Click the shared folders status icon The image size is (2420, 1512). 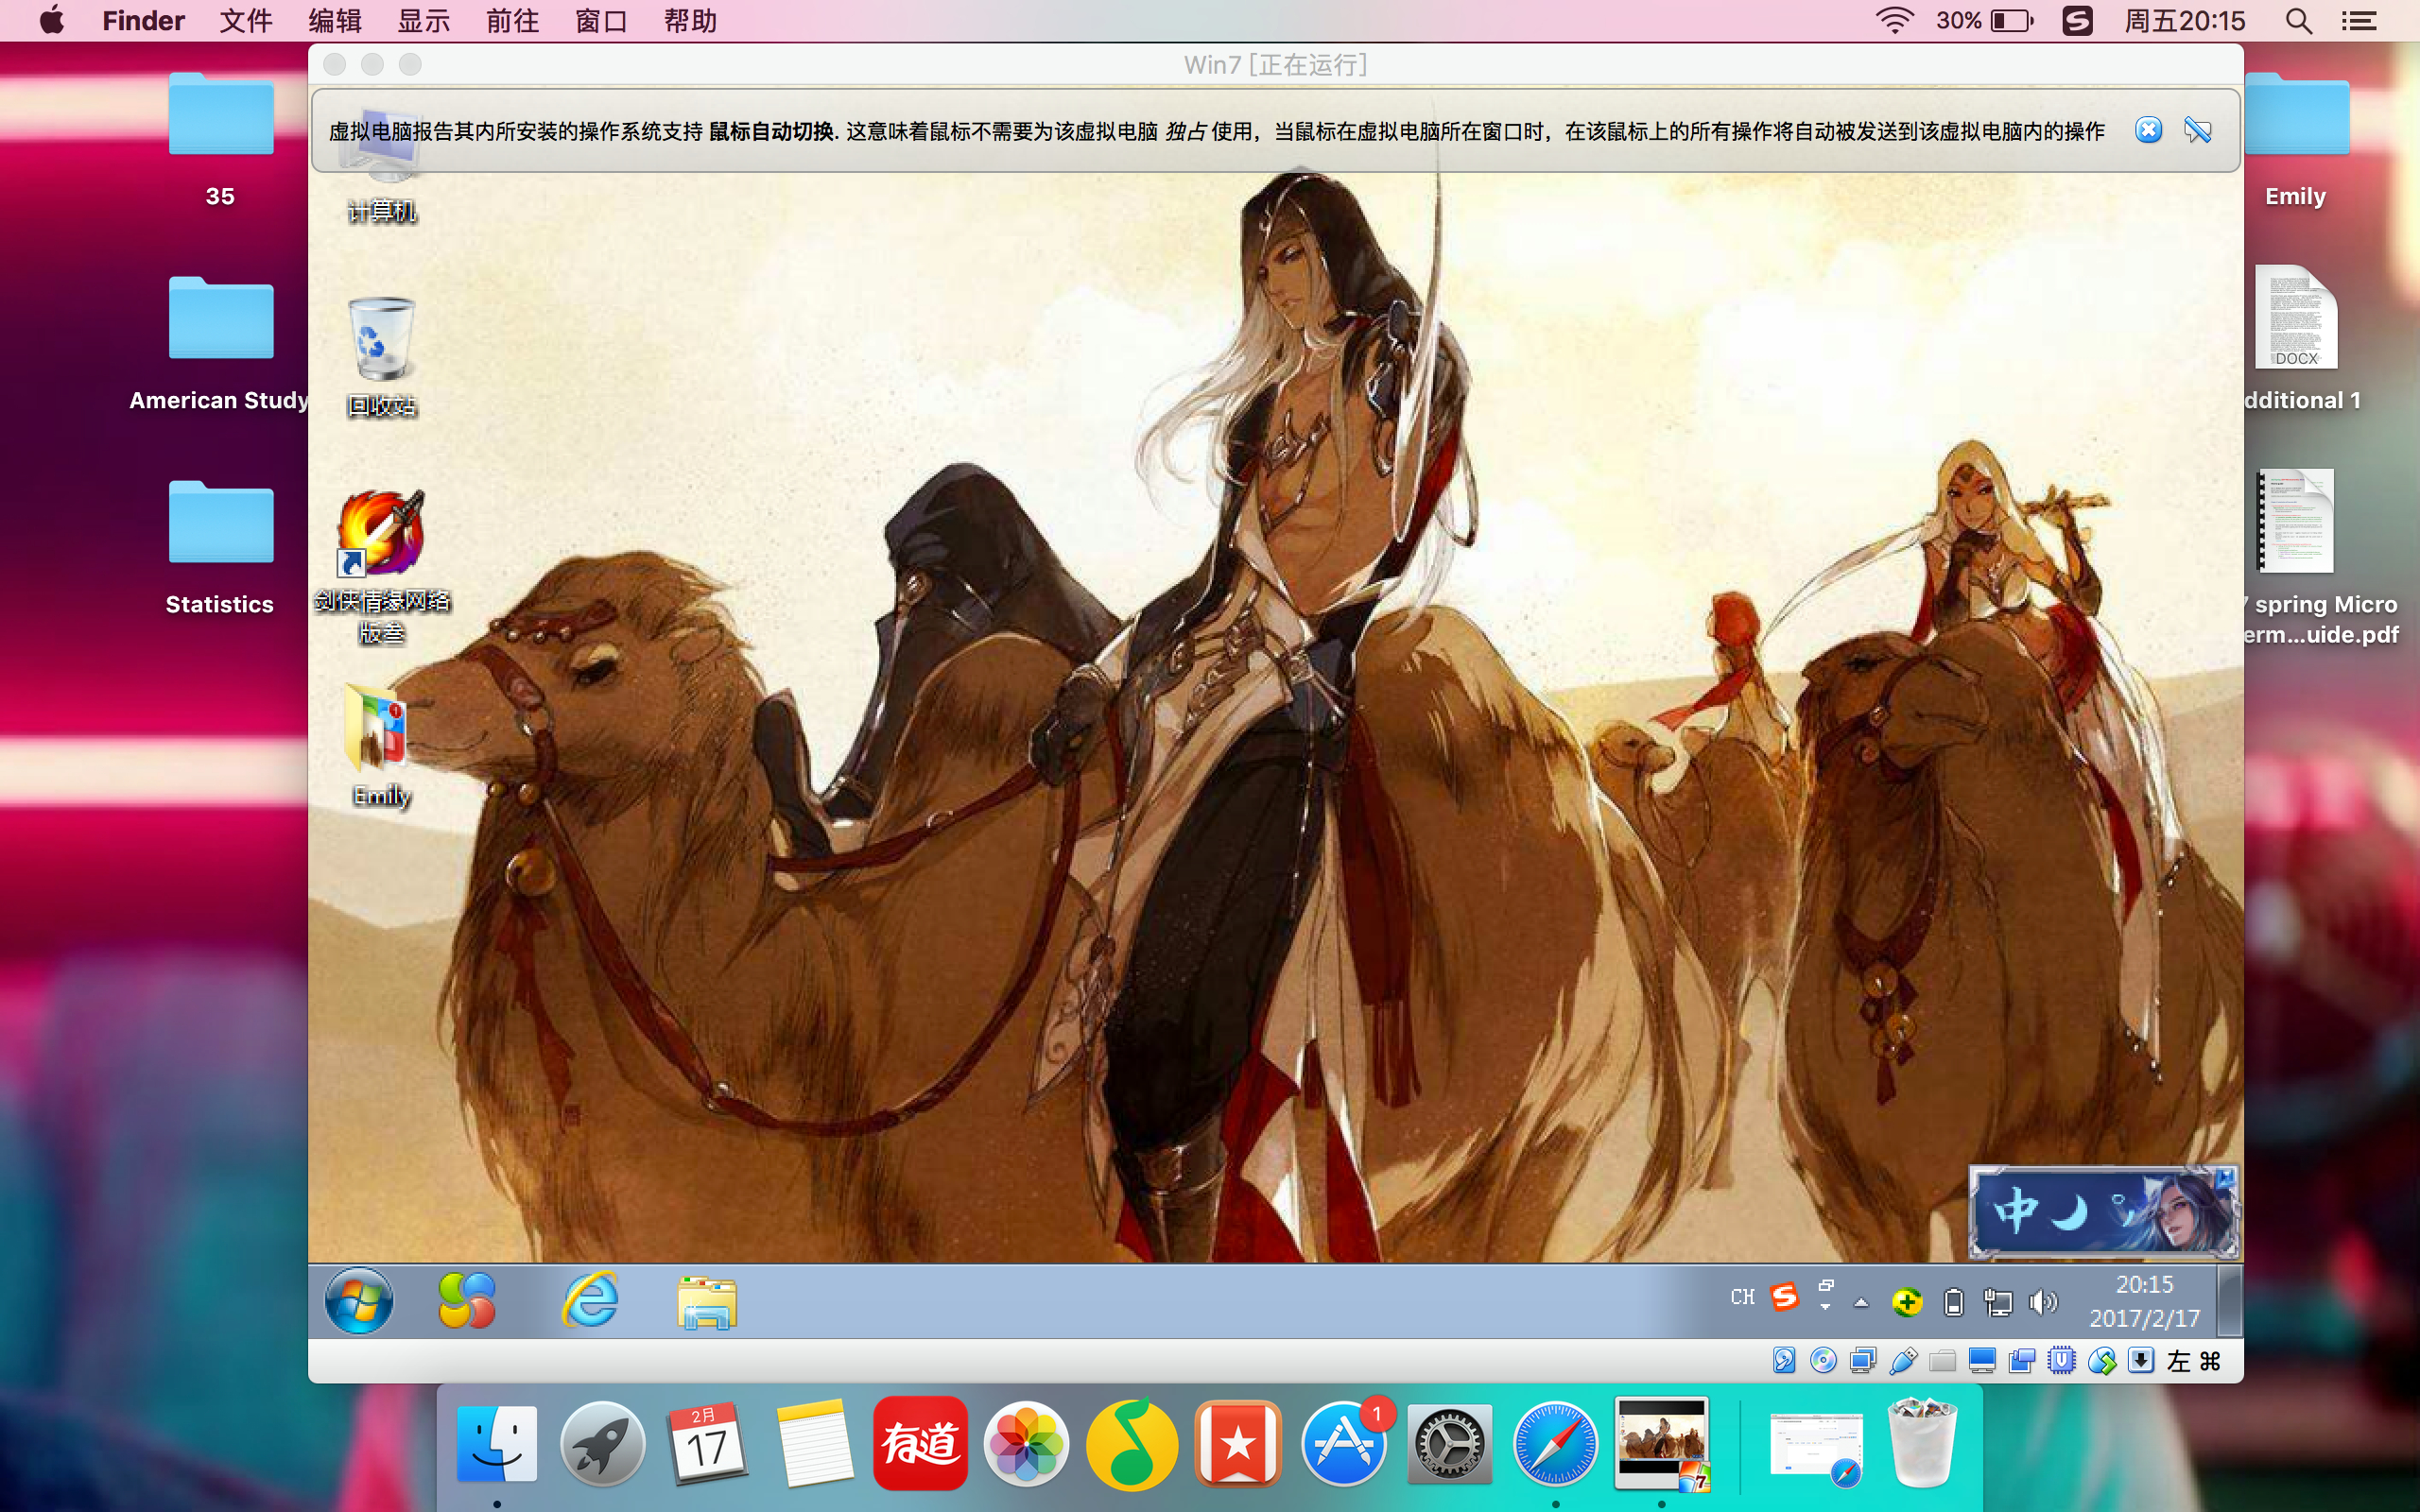(x=1942, y=1361)
